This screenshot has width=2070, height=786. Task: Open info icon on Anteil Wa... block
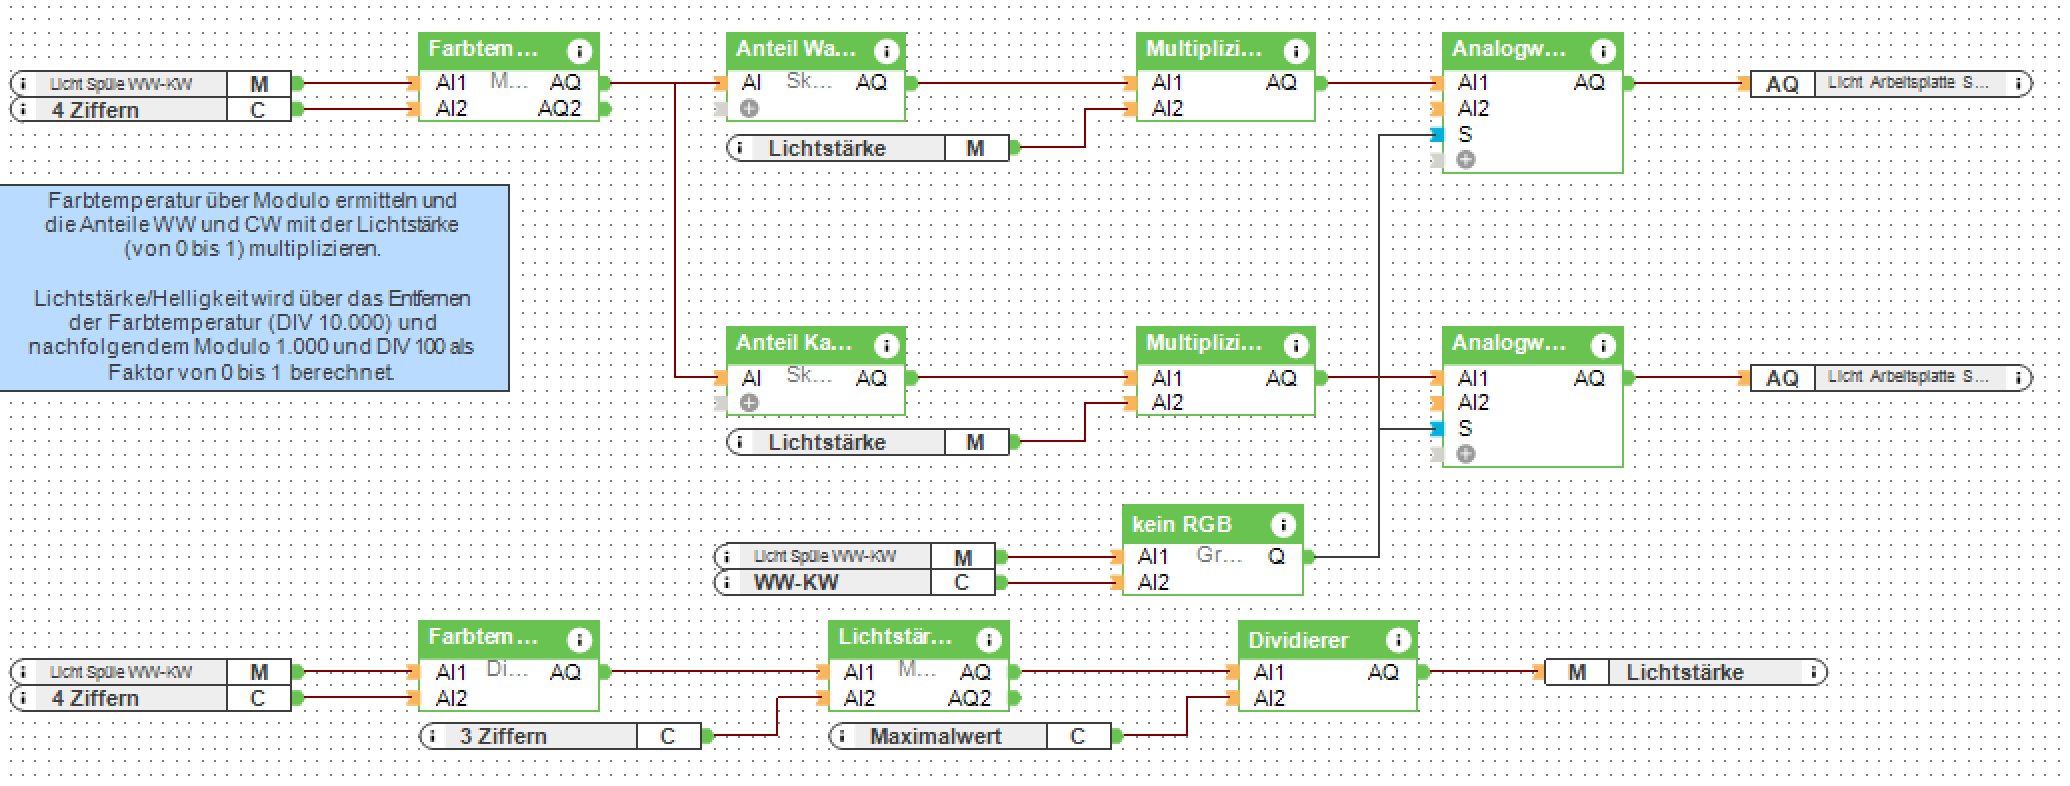[x=886, y=51]
